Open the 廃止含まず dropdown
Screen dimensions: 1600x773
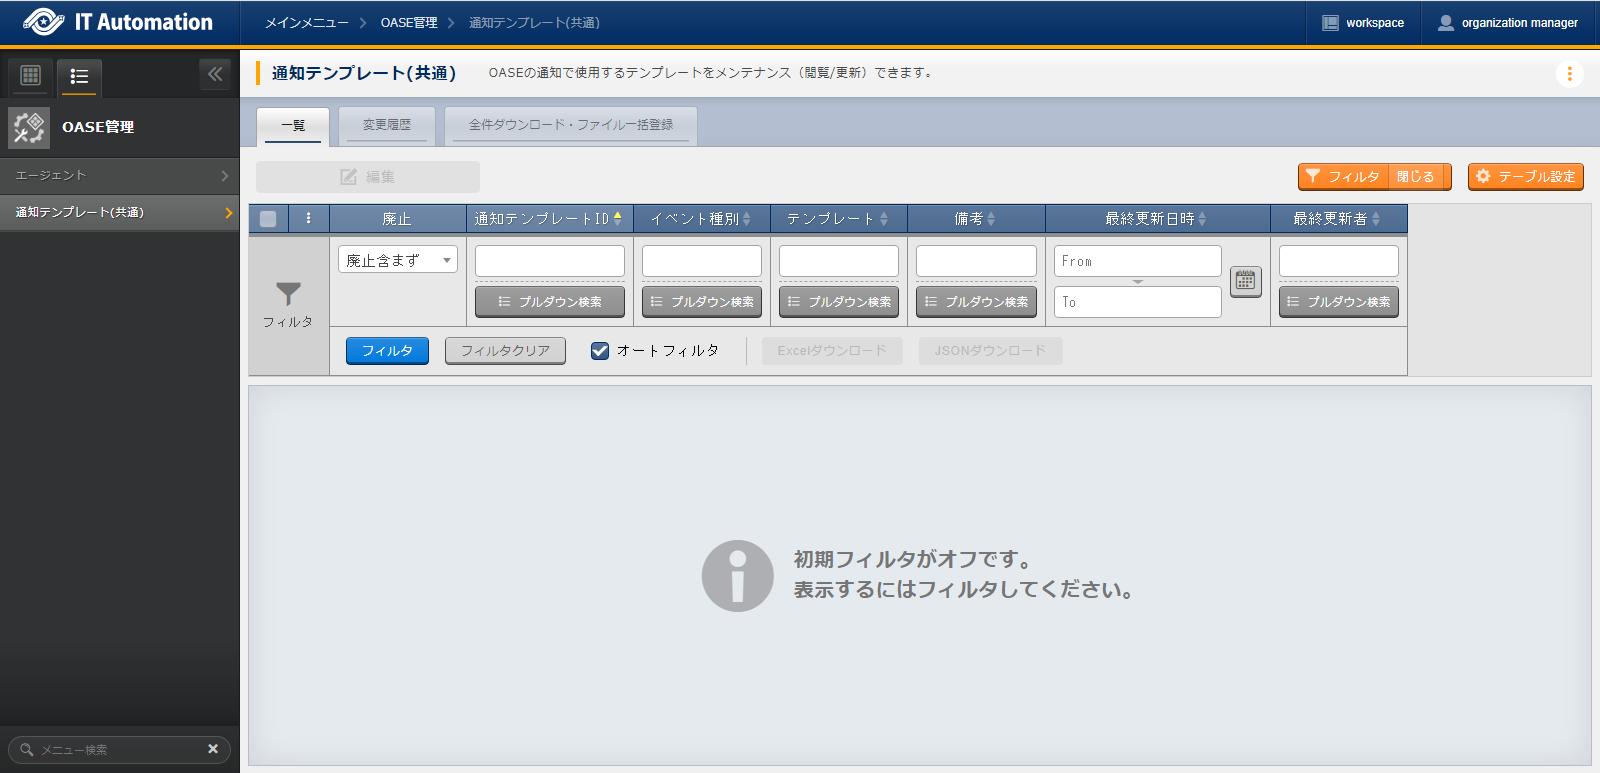397,260
